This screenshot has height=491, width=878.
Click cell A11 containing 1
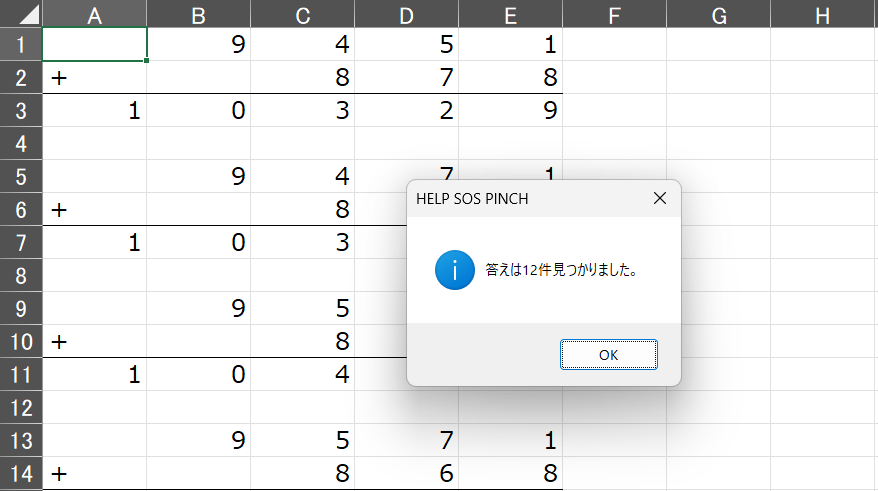pyautogui.click(x=95, y=374)
